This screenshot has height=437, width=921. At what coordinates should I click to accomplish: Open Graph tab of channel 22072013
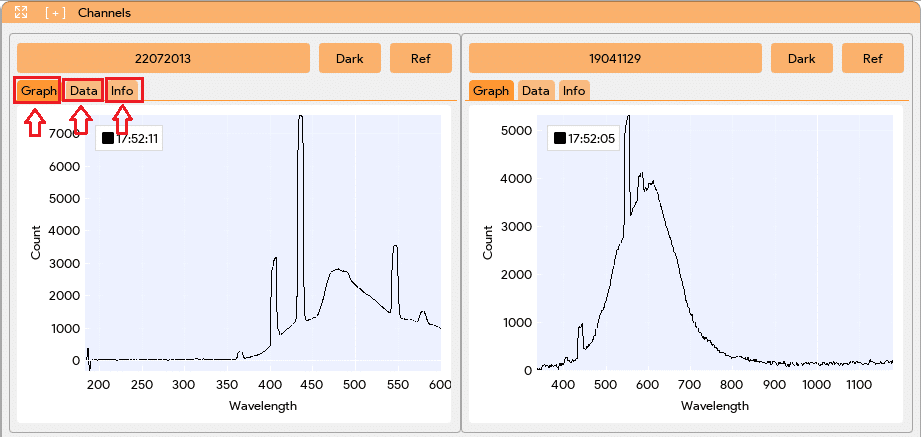(x=38, y=91)
